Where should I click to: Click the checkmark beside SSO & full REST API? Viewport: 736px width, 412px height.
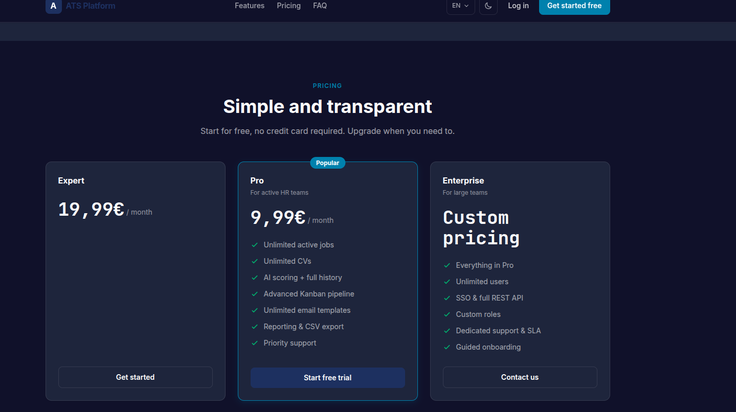[447, 298]
